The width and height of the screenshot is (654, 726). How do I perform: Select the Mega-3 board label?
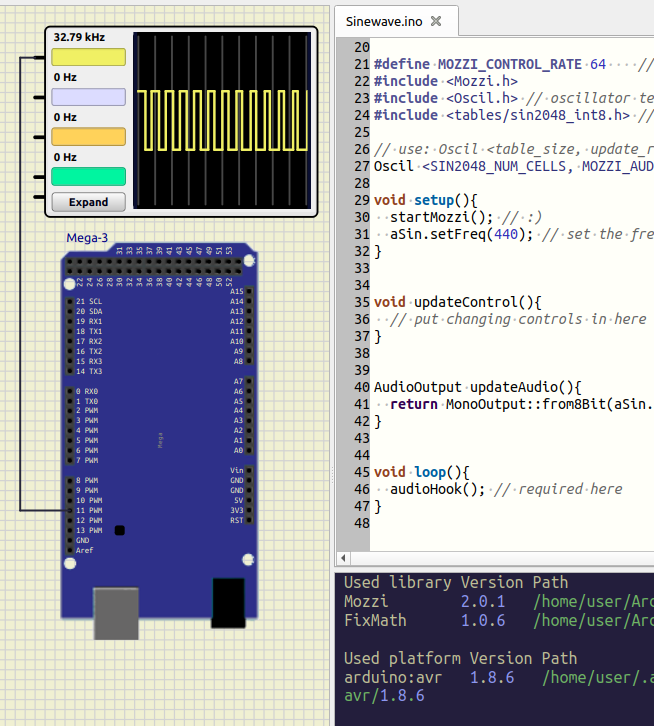coord(87,237)
